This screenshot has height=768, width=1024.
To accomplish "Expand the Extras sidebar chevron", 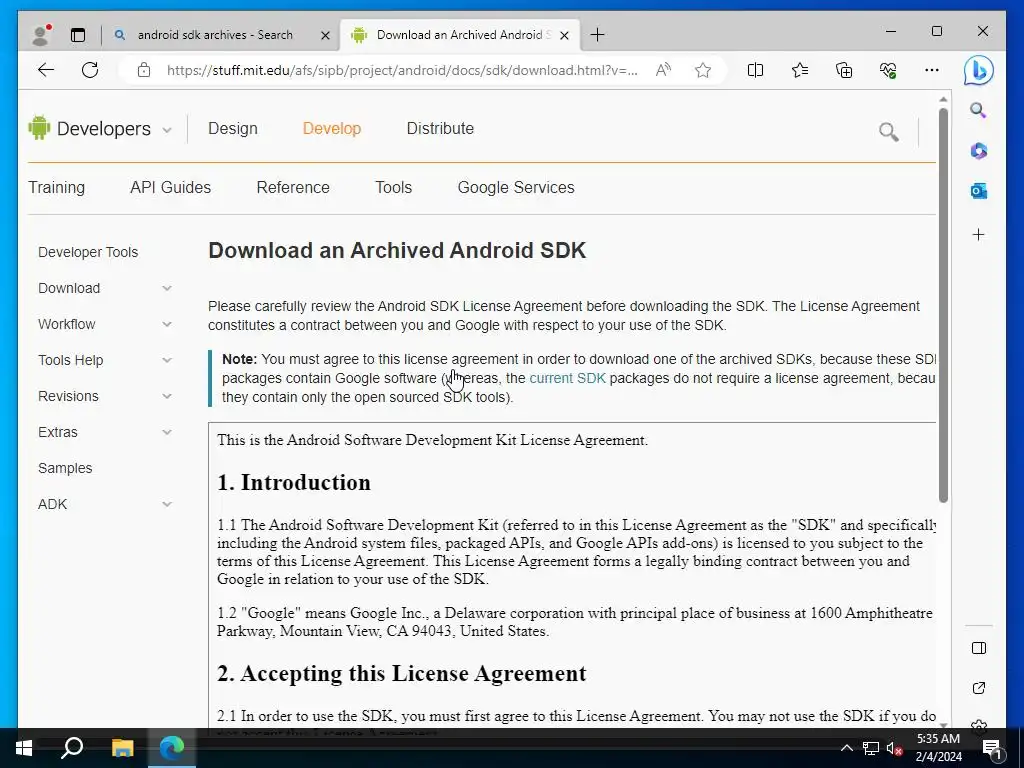I will click(167, 432).
